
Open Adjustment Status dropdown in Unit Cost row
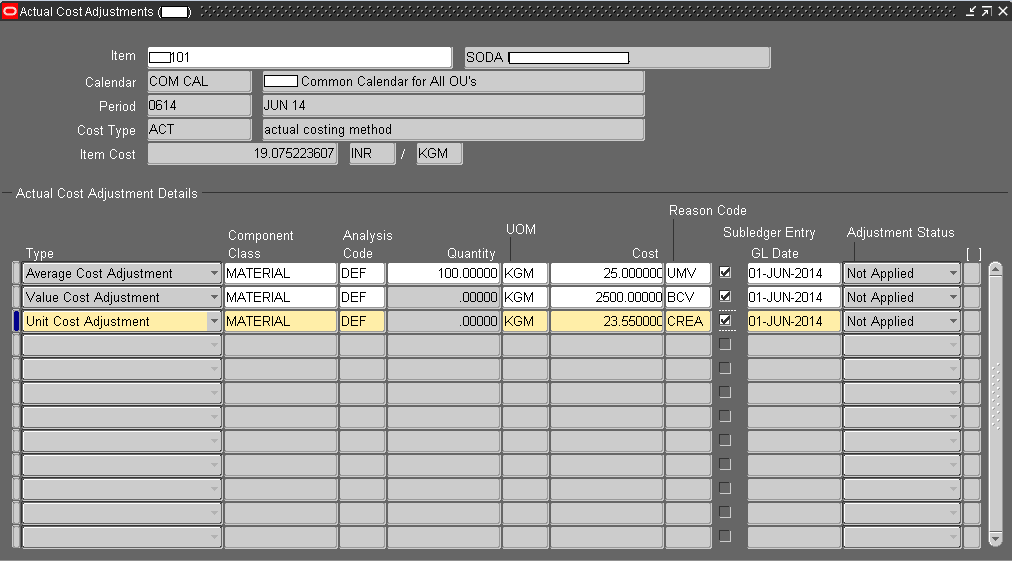point(953,321)
